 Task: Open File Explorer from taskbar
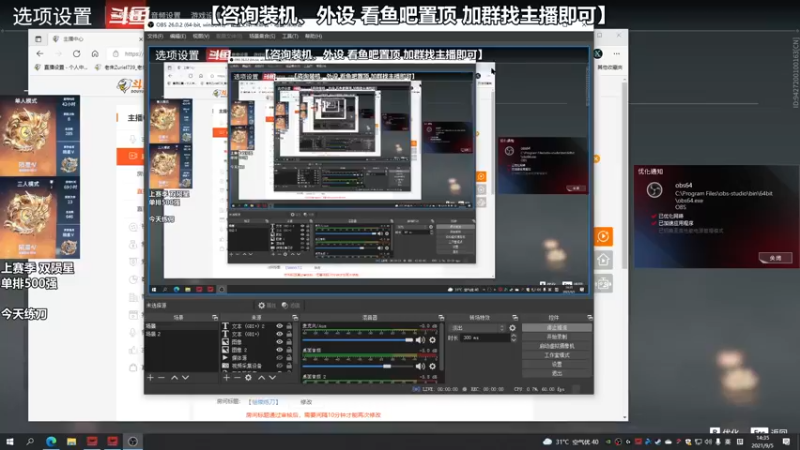pos(71,441)
